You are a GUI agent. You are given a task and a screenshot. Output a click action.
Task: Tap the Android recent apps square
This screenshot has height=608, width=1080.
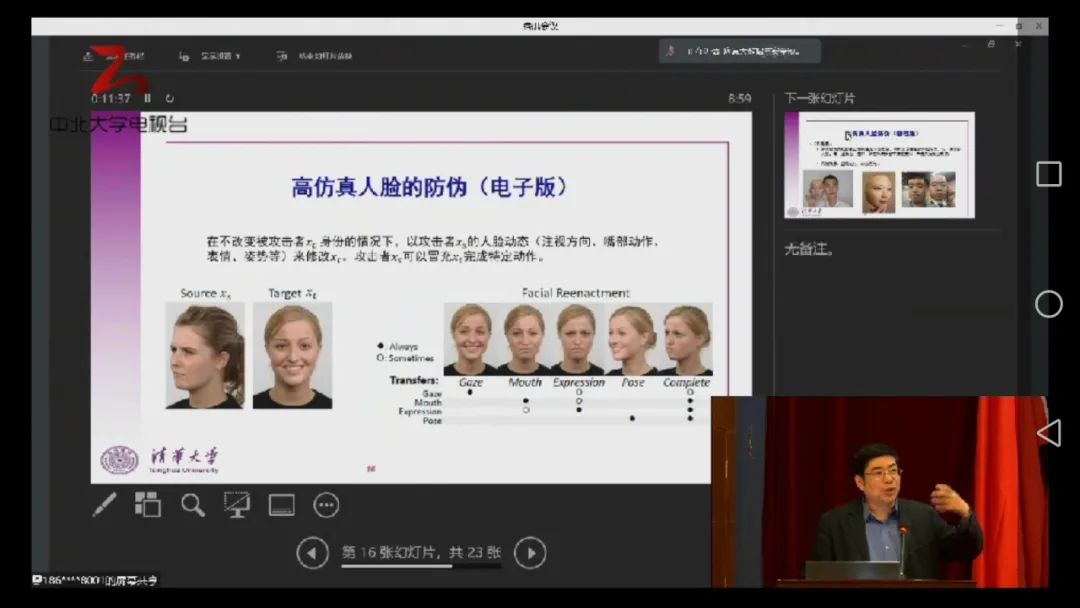[x=1048, y=174]
